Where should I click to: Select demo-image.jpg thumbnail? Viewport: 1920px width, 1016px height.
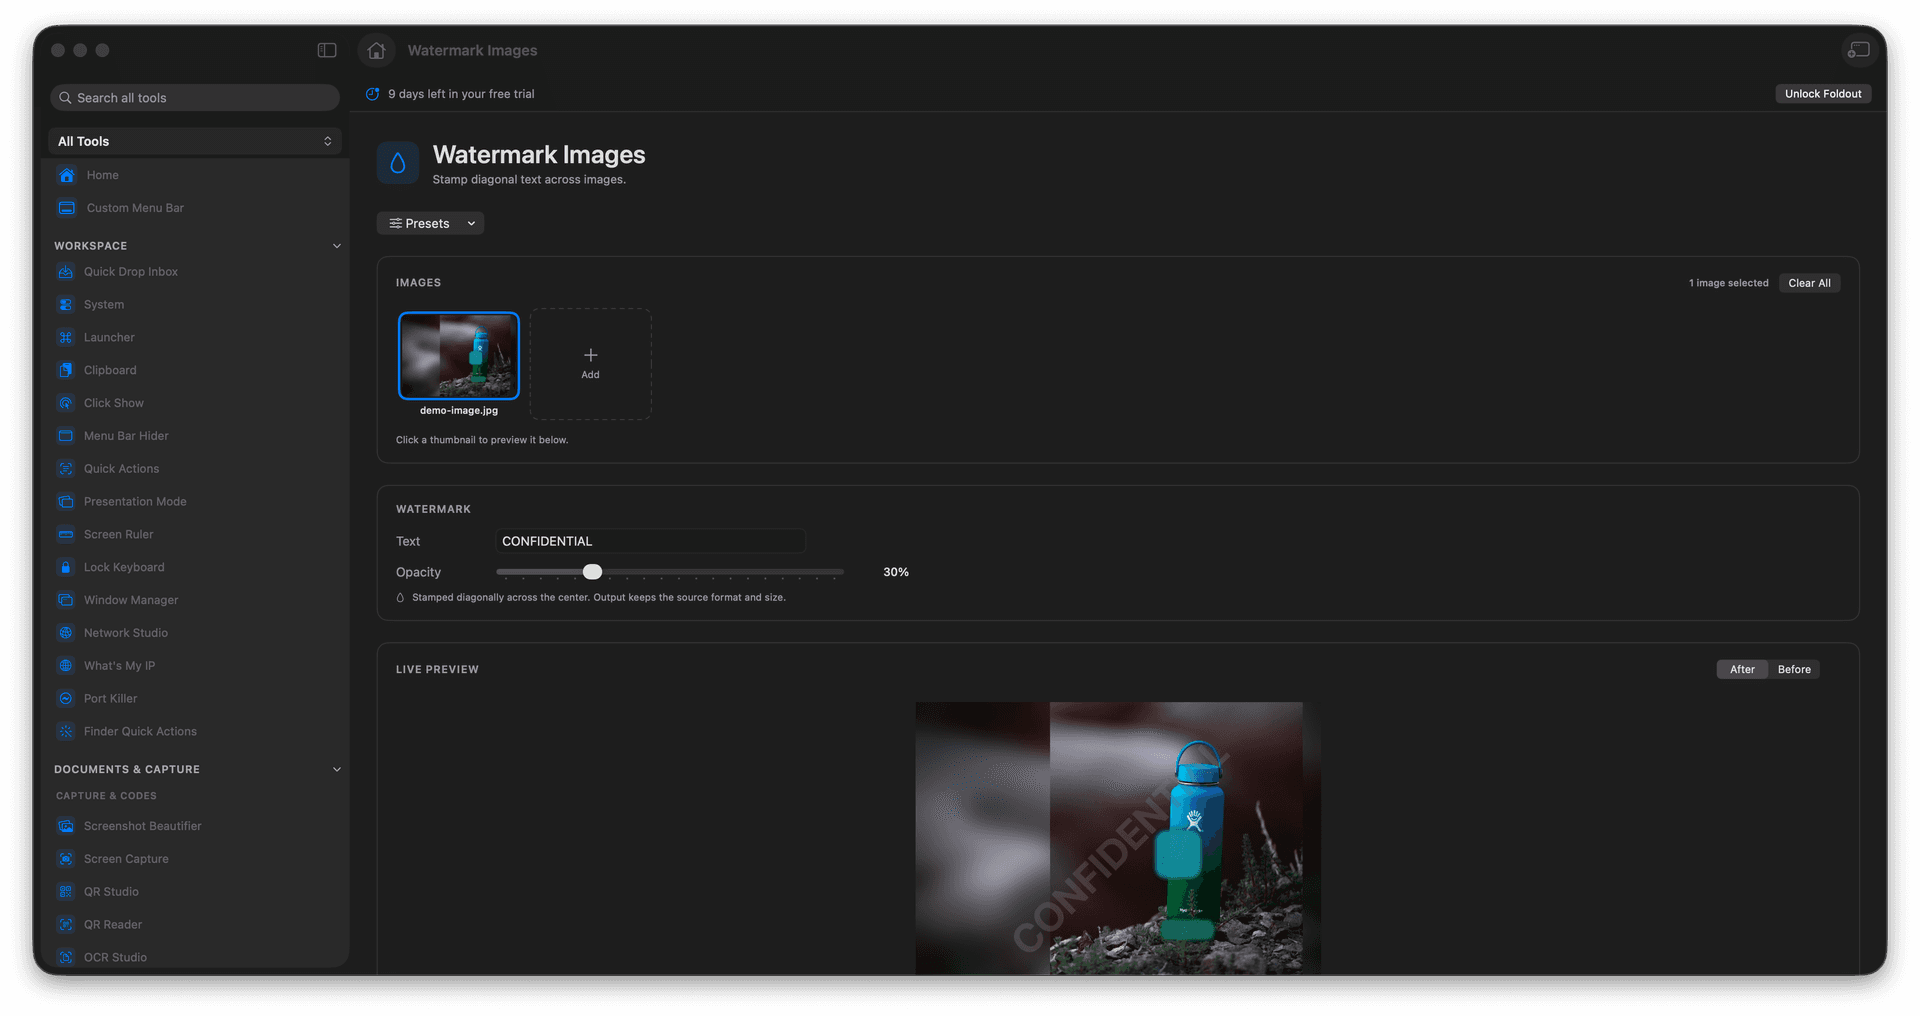tap(459, 356)
